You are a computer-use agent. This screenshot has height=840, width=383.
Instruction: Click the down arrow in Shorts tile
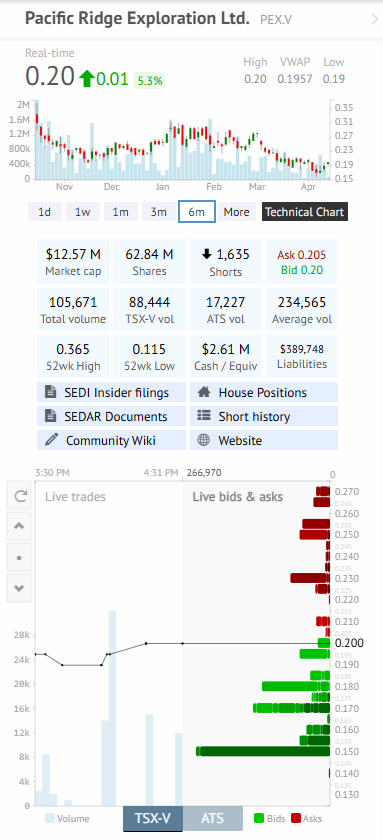tap(207, 254)
